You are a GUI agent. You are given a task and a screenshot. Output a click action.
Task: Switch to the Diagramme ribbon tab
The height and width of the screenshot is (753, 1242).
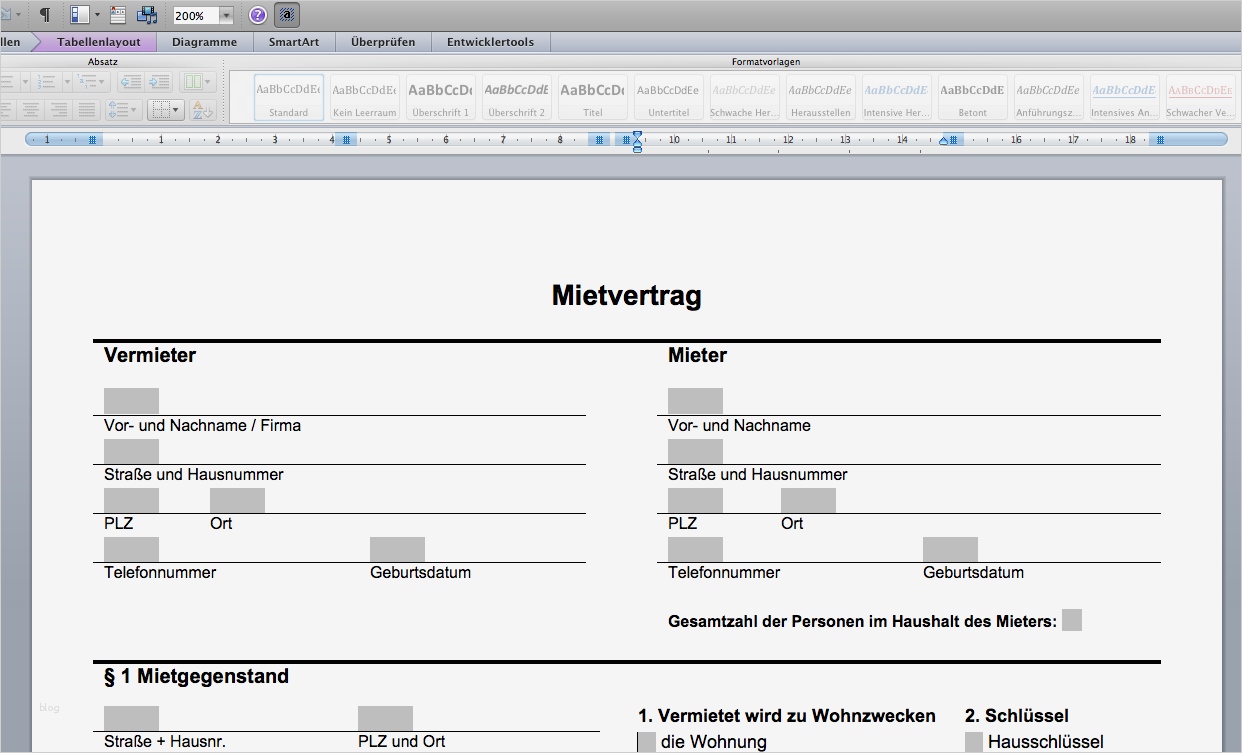[x=204, y=42]
